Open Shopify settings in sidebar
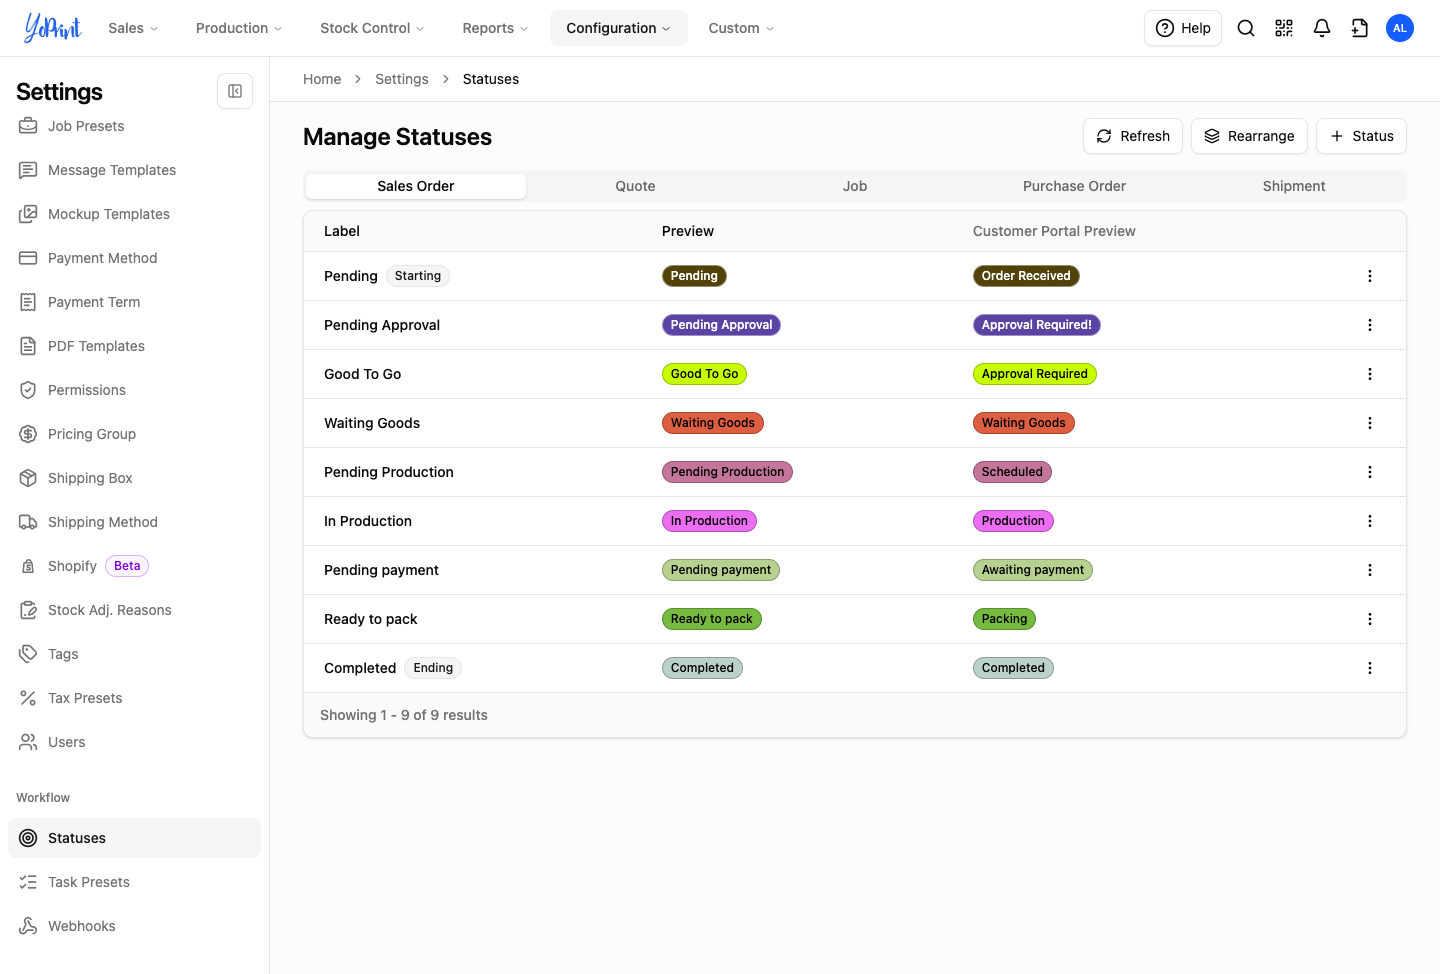This screenshot has width=1440, height=974. (134, 566)
